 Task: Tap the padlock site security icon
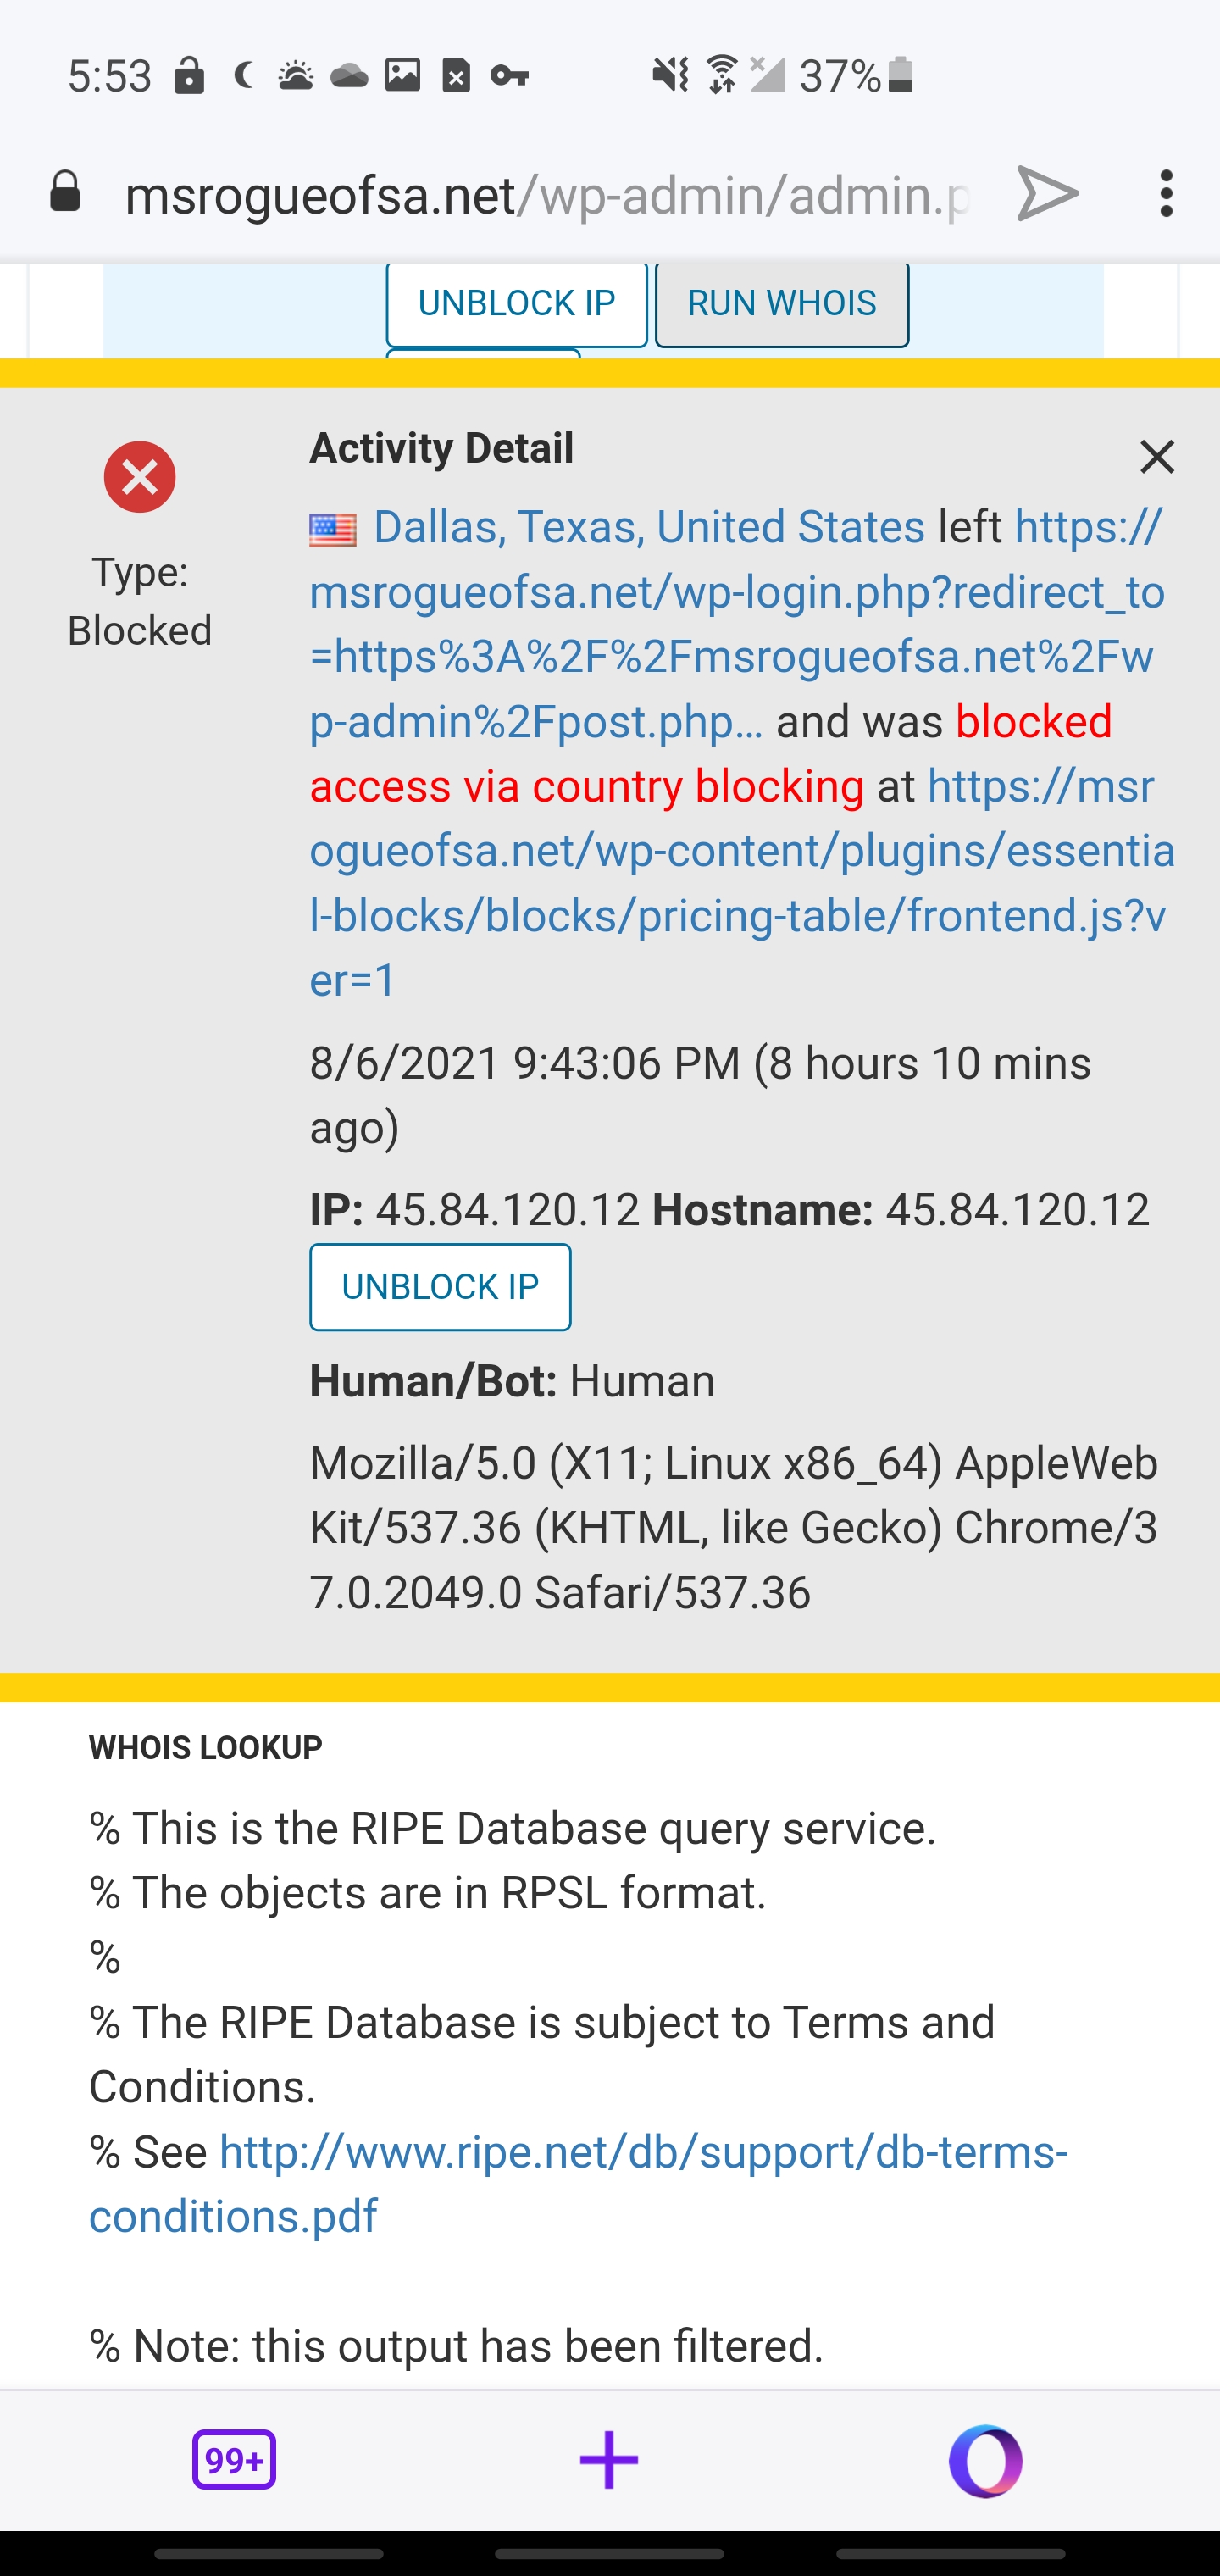click(x=66, y=192)
